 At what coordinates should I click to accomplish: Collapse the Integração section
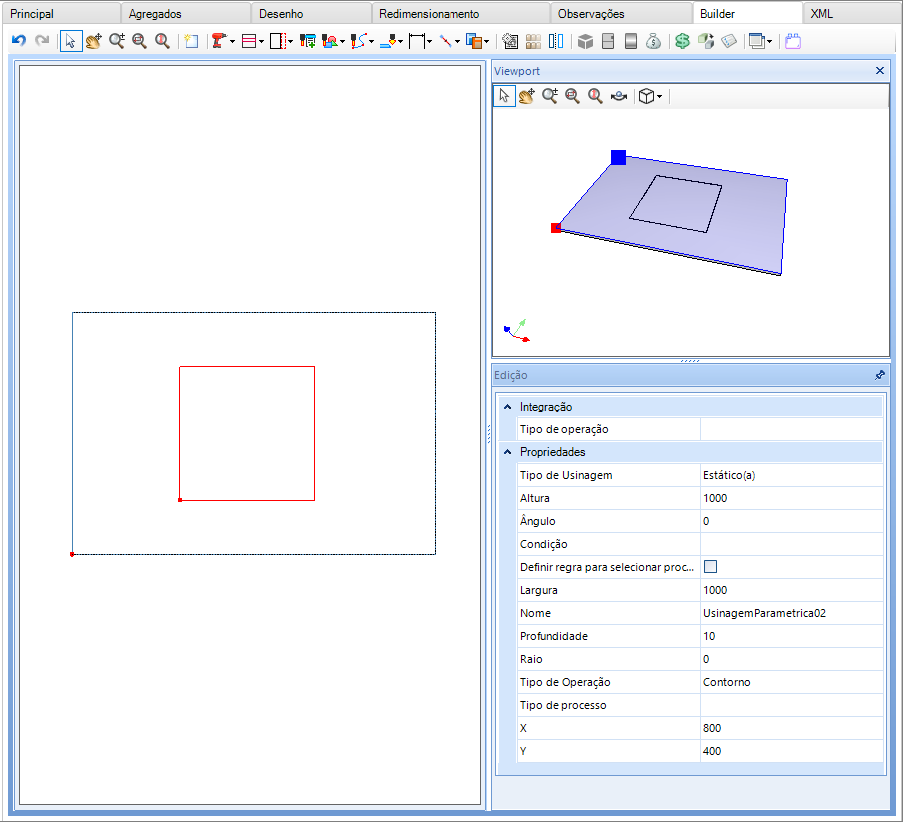pos(508,407)
